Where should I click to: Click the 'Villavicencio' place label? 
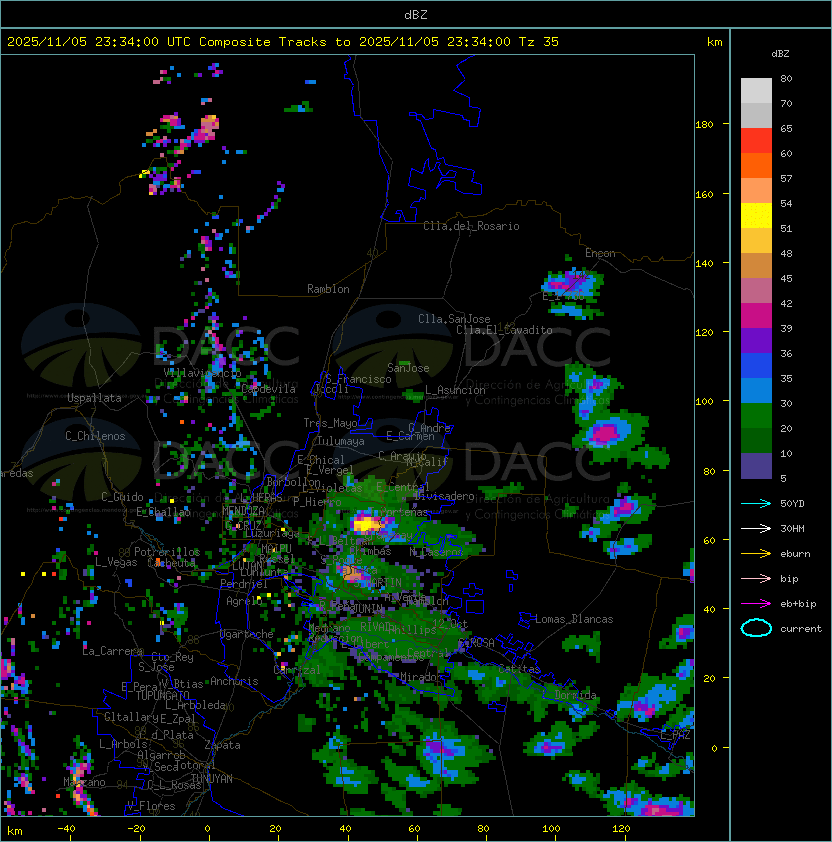202,373
